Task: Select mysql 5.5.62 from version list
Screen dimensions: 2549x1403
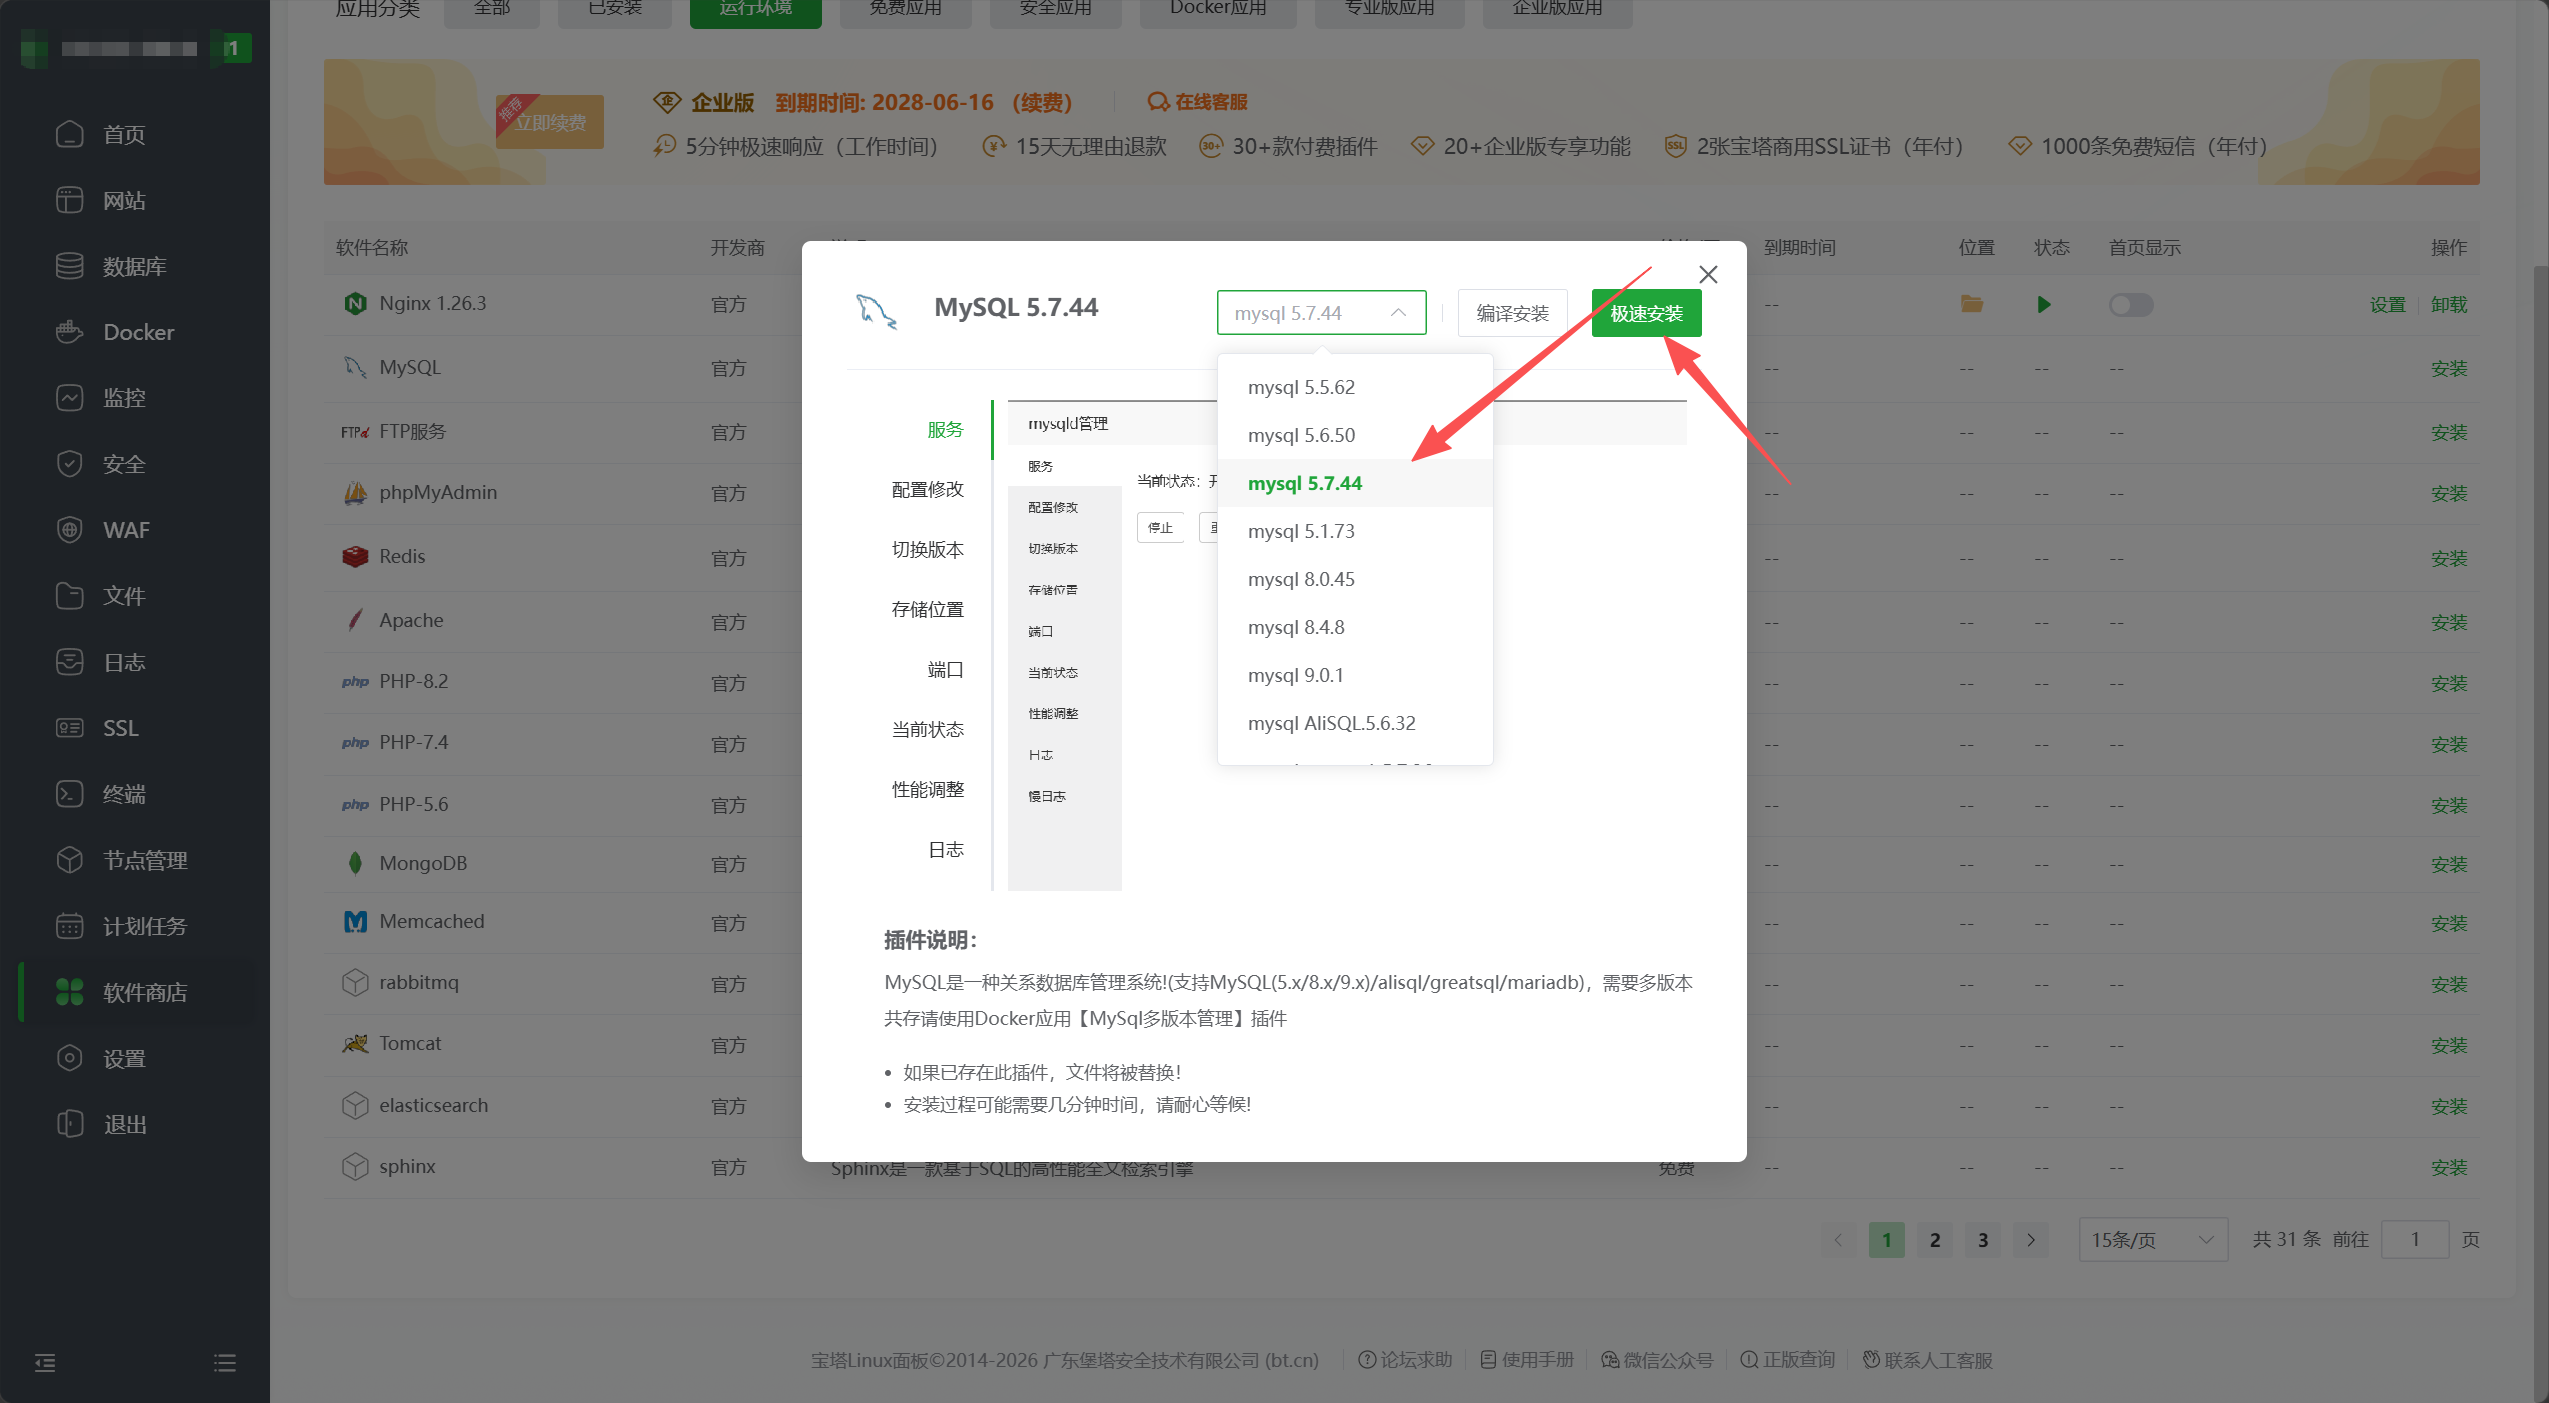Action: (x=1355, y=387)
